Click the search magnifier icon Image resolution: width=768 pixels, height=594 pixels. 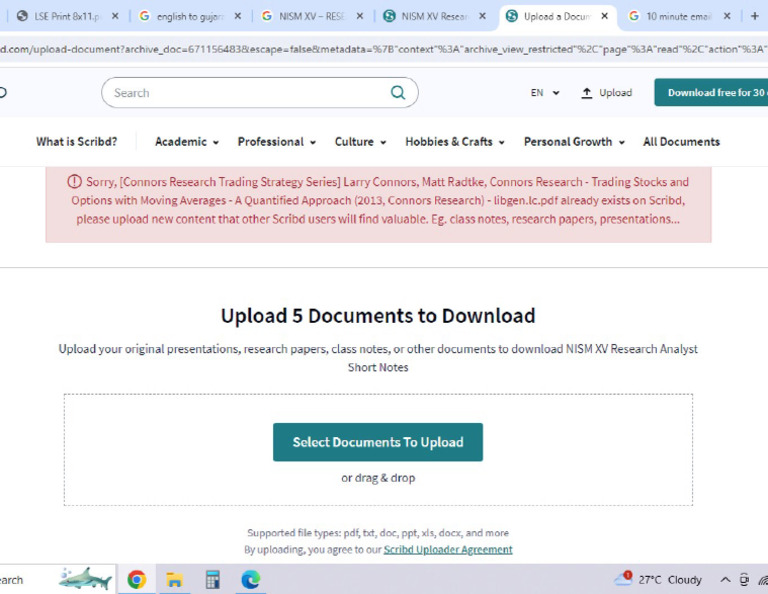pyautogui.click(x=398, y=93)
